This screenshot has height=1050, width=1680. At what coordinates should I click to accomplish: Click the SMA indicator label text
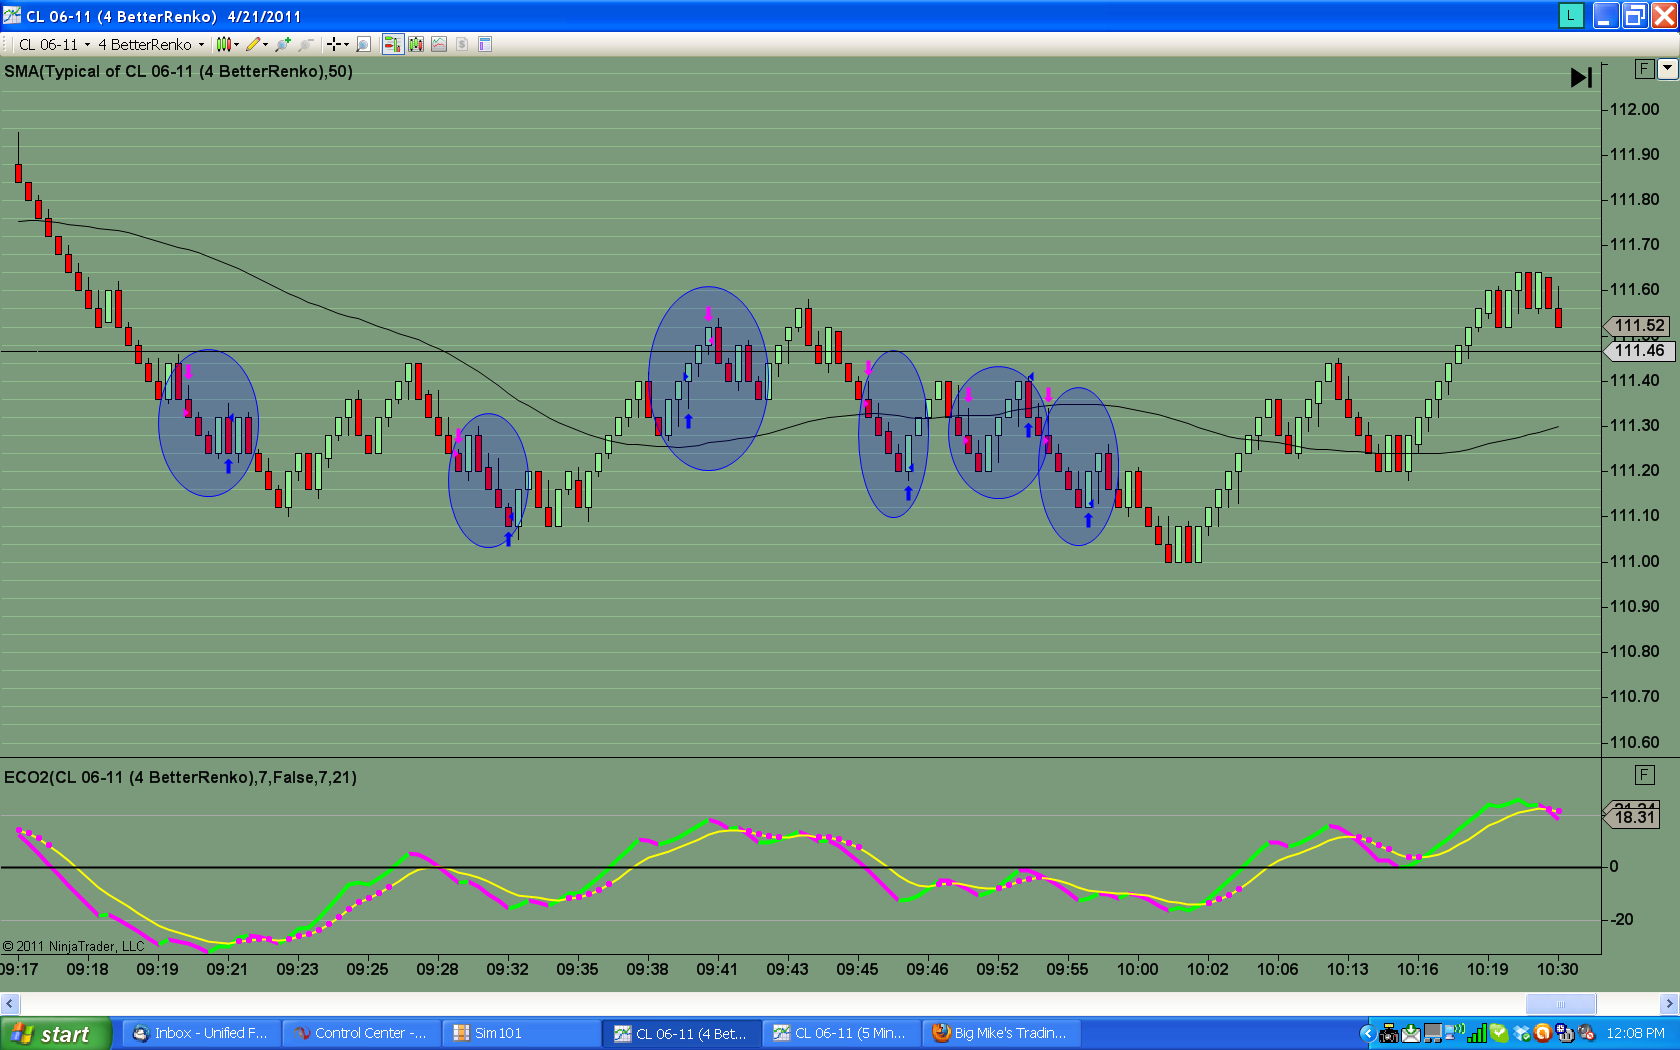pyautogui.click(x=178, y=72)
